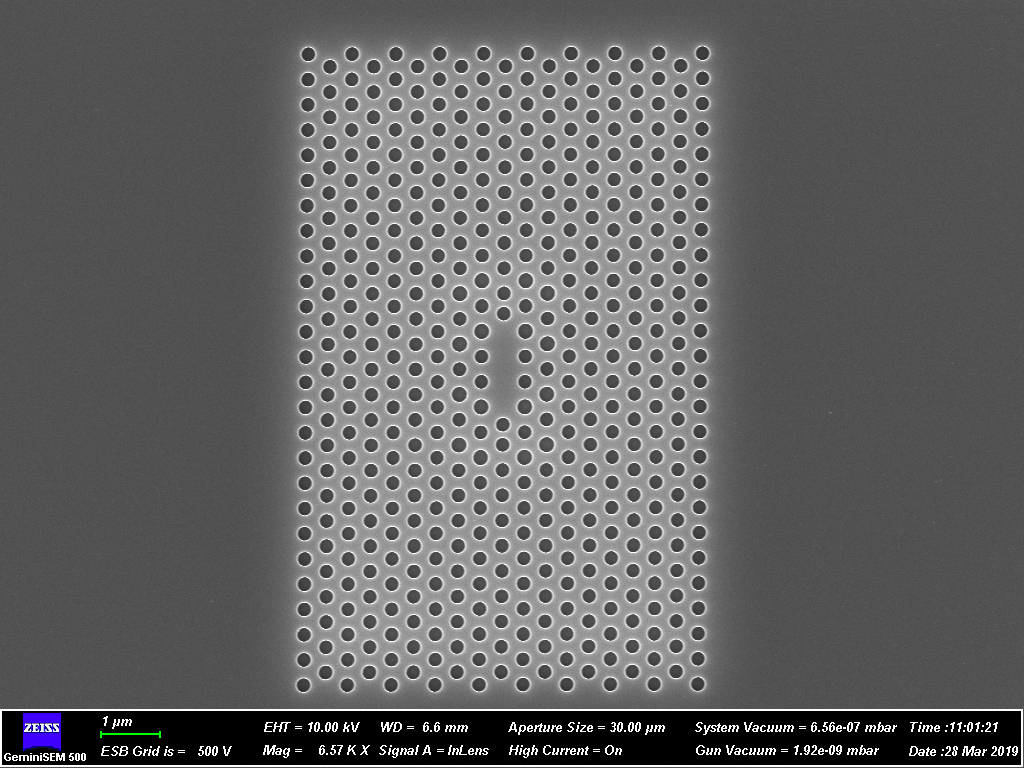Click the bottom-left hole of the array
The image size is (1024, 768).
(x=304, y=685)
